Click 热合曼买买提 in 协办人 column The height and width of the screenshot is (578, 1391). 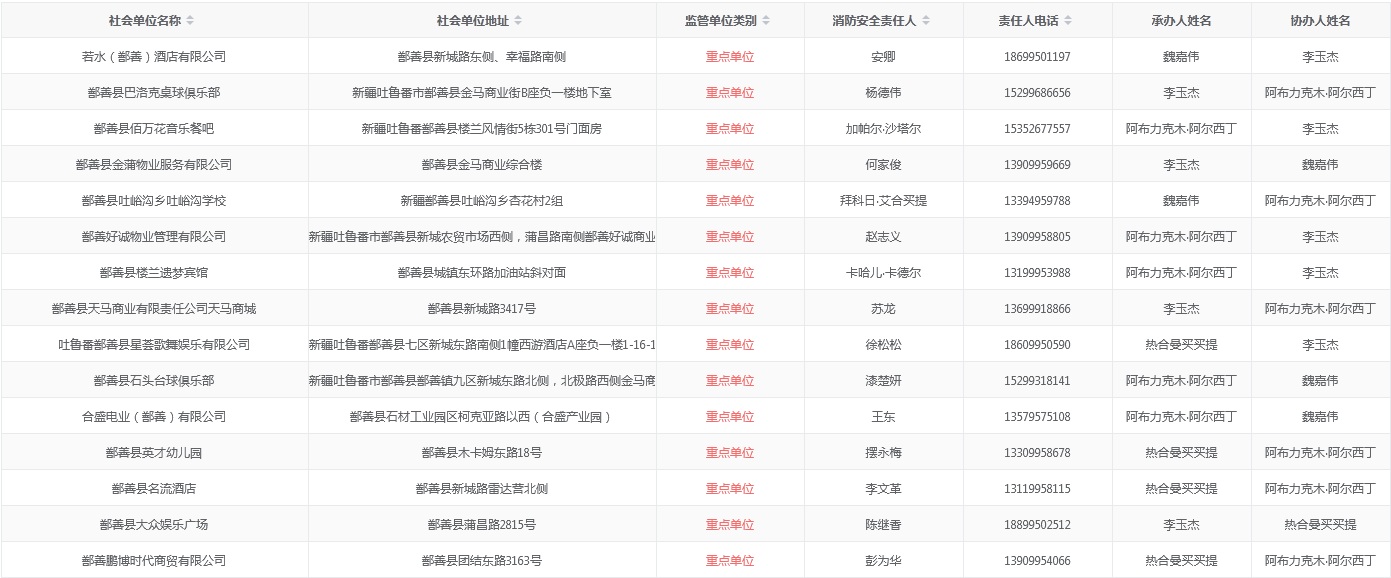pyautogui.click(x=1320, y=525)
